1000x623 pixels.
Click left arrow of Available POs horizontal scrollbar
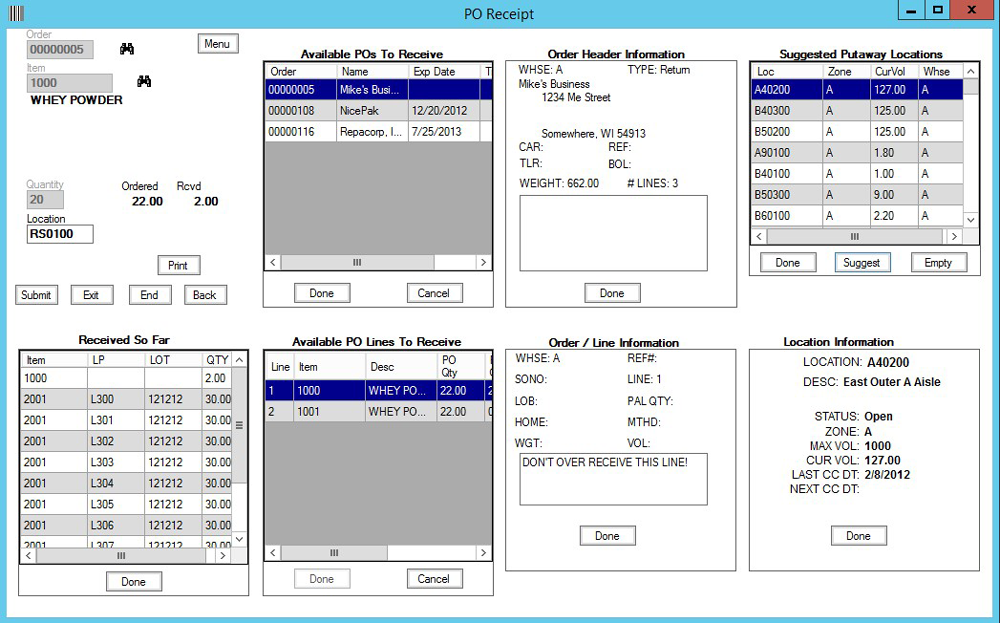click(273, 262)
